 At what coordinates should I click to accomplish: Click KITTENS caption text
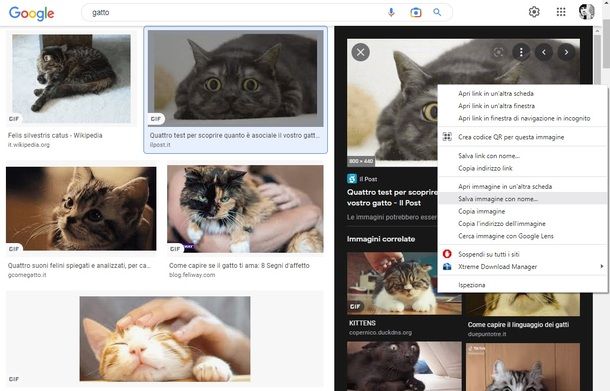(362, 323)
